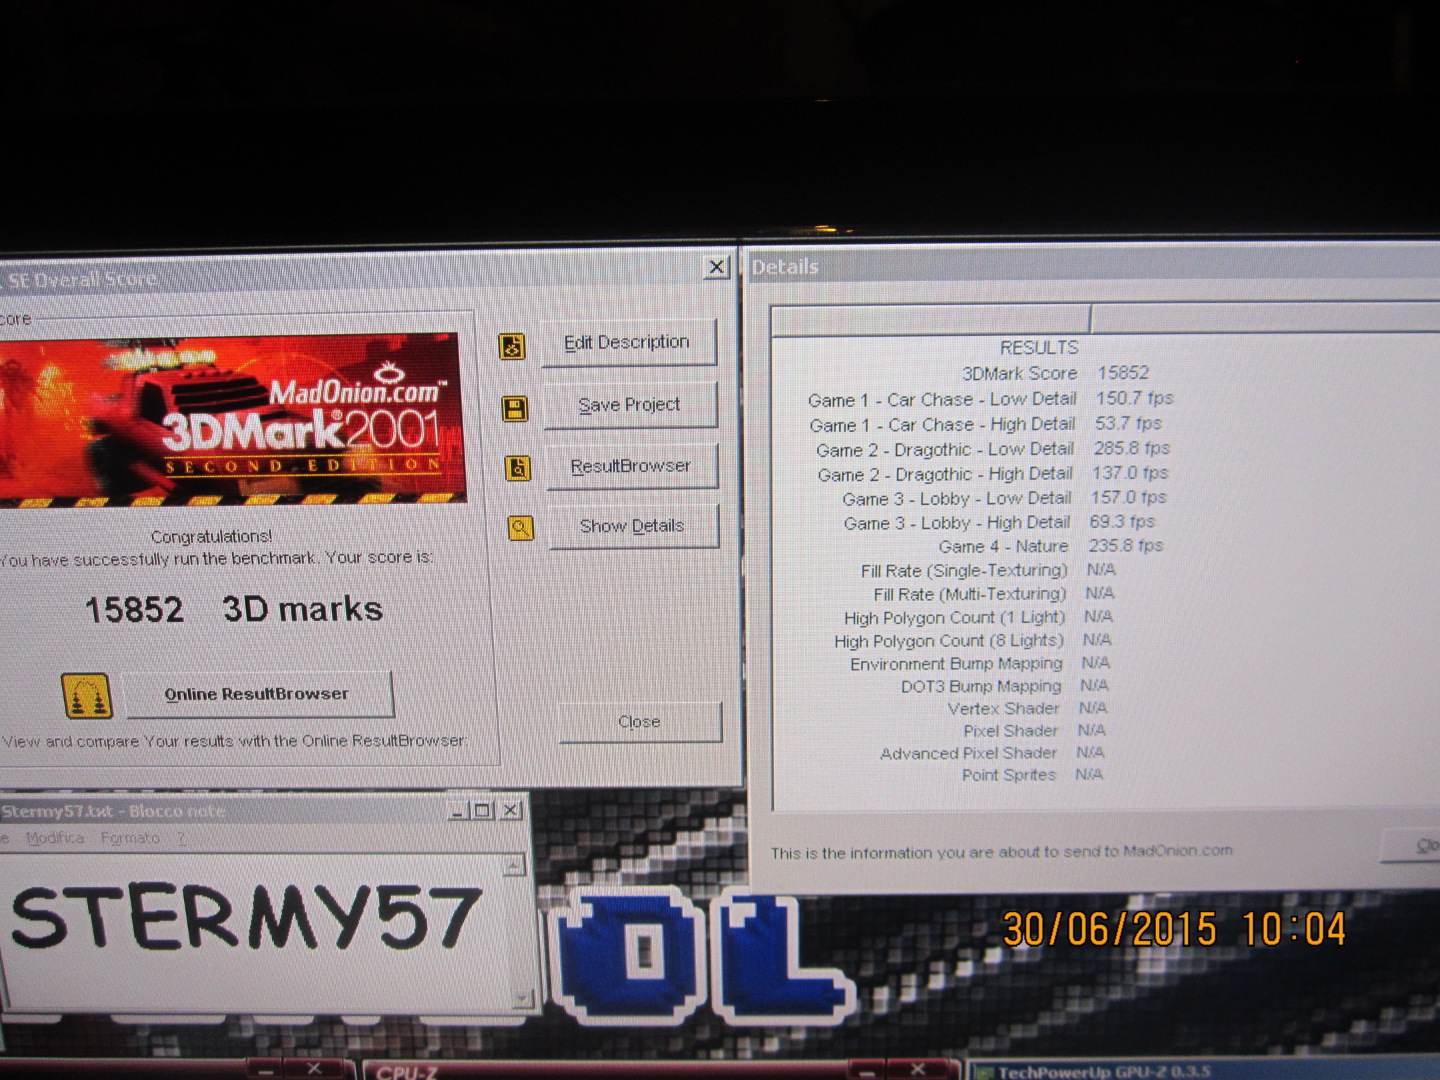Select Game 1 - Car Chase - High Detail row
1440x1080 pixels.
(985, 424)
